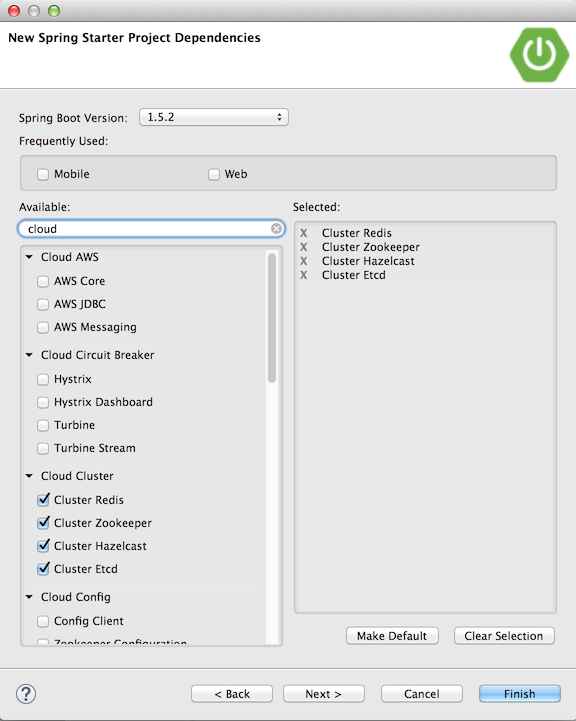Uncheck Cluster Zookeeper checkbox
The width and height of the screenshot is (576, 721).
(x=43, y=523)
